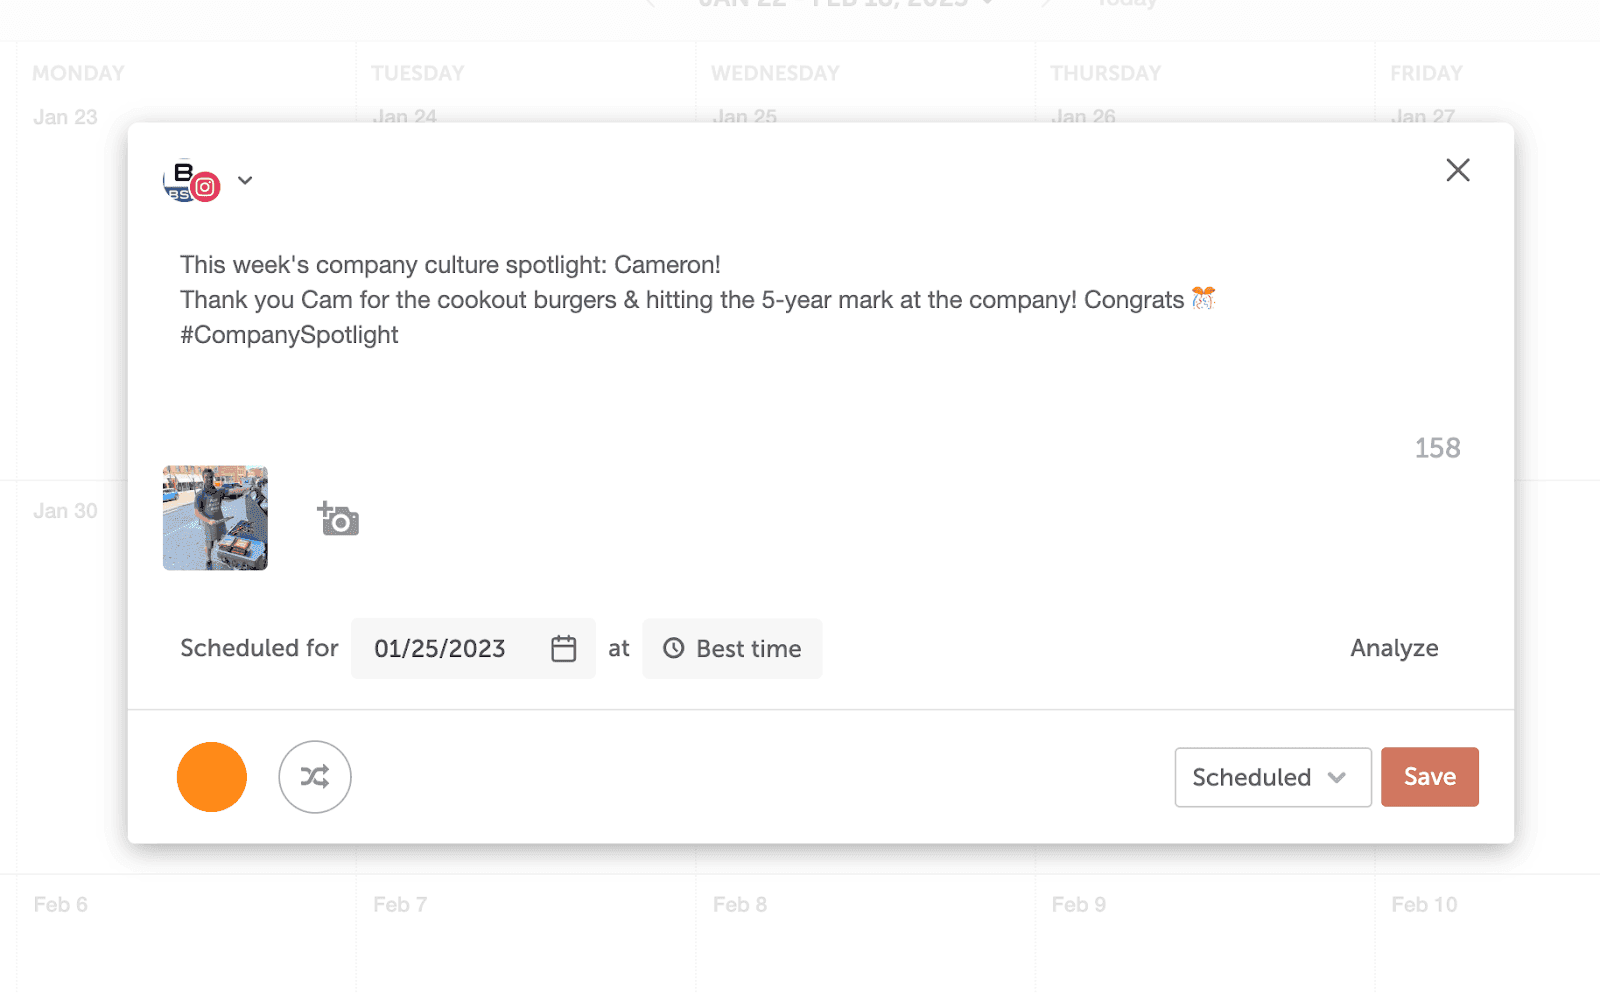The height and width of the screenshot is (994, 1600).
Task: Click the party emoji in the caption
Action: [1203, 299]
